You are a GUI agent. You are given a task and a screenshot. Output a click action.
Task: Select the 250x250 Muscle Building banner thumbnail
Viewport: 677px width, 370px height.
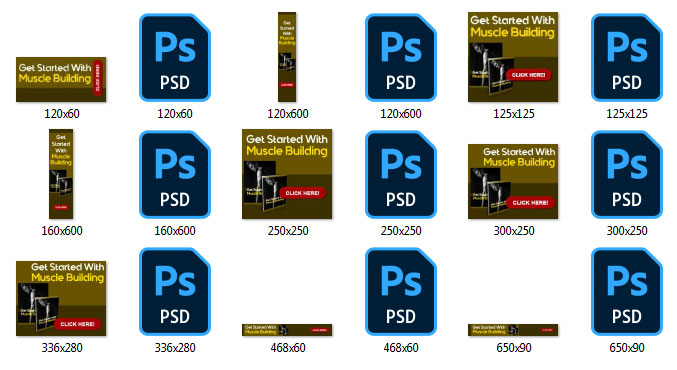click(287, 174)
